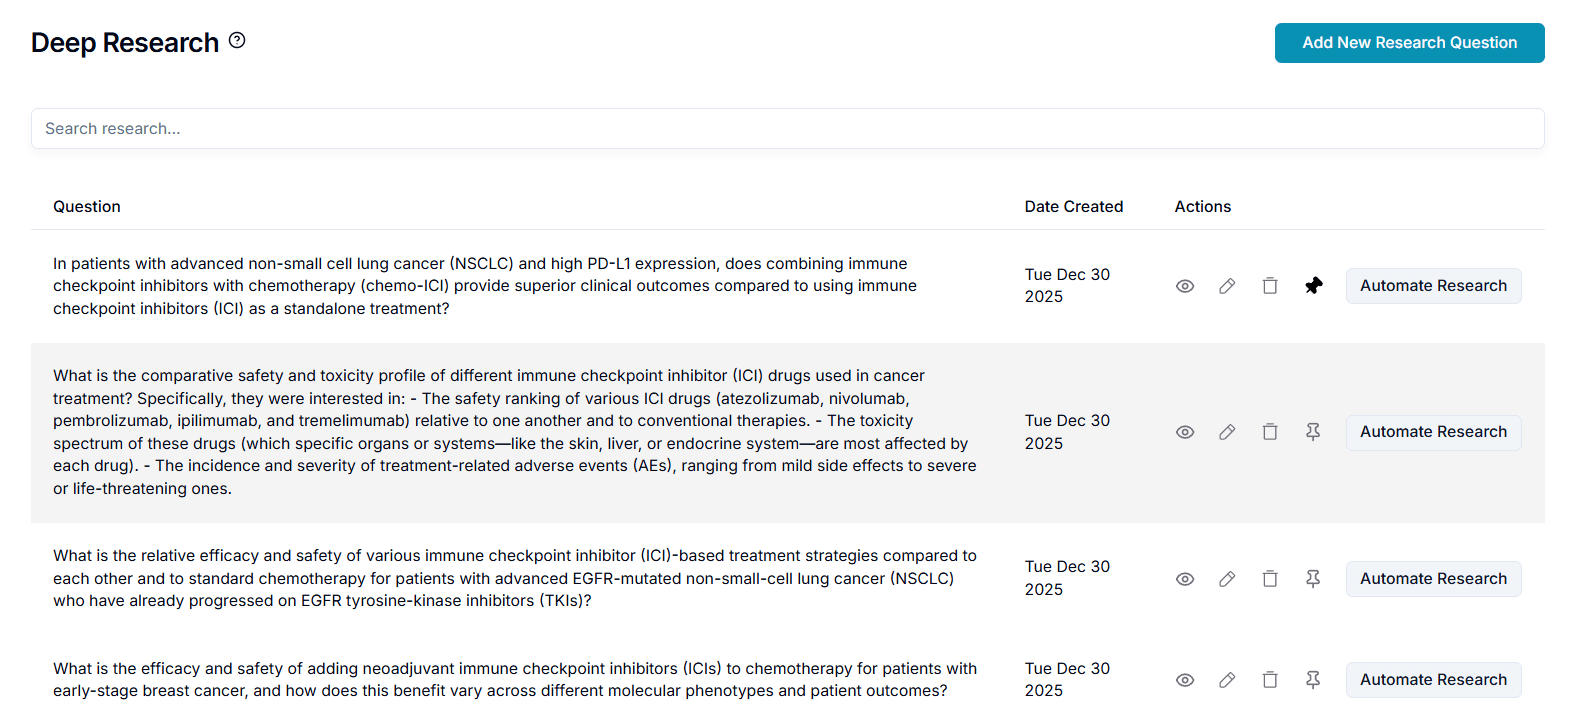Edit the ICI safety and toxicity question
The height and width of the screenshot is (727, 1571).
tap(1227, 432)
